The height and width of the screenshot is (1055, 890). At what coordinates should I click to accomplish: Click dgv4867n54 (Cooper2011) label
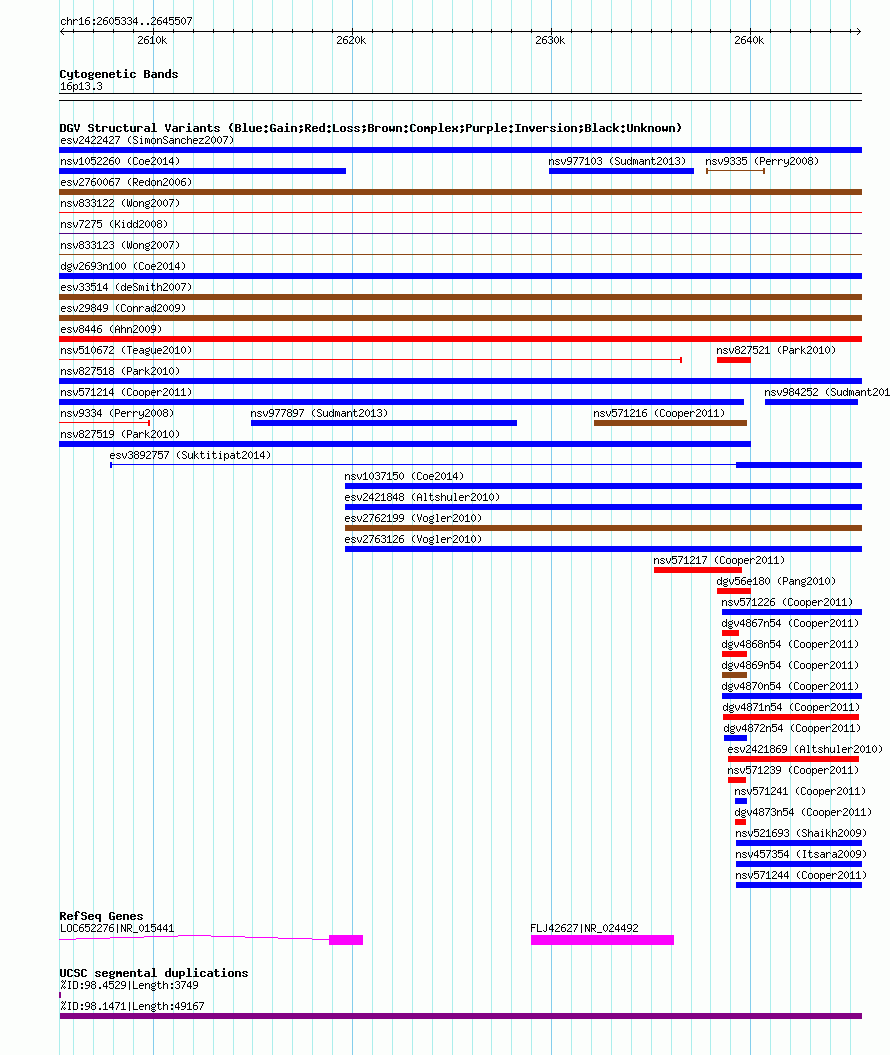790,623
